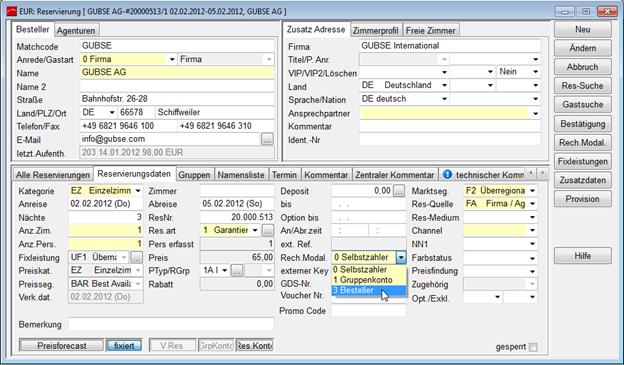Open the Res-Quelle dropdown
Screen dimensions: 624x365
pos(532,204)
